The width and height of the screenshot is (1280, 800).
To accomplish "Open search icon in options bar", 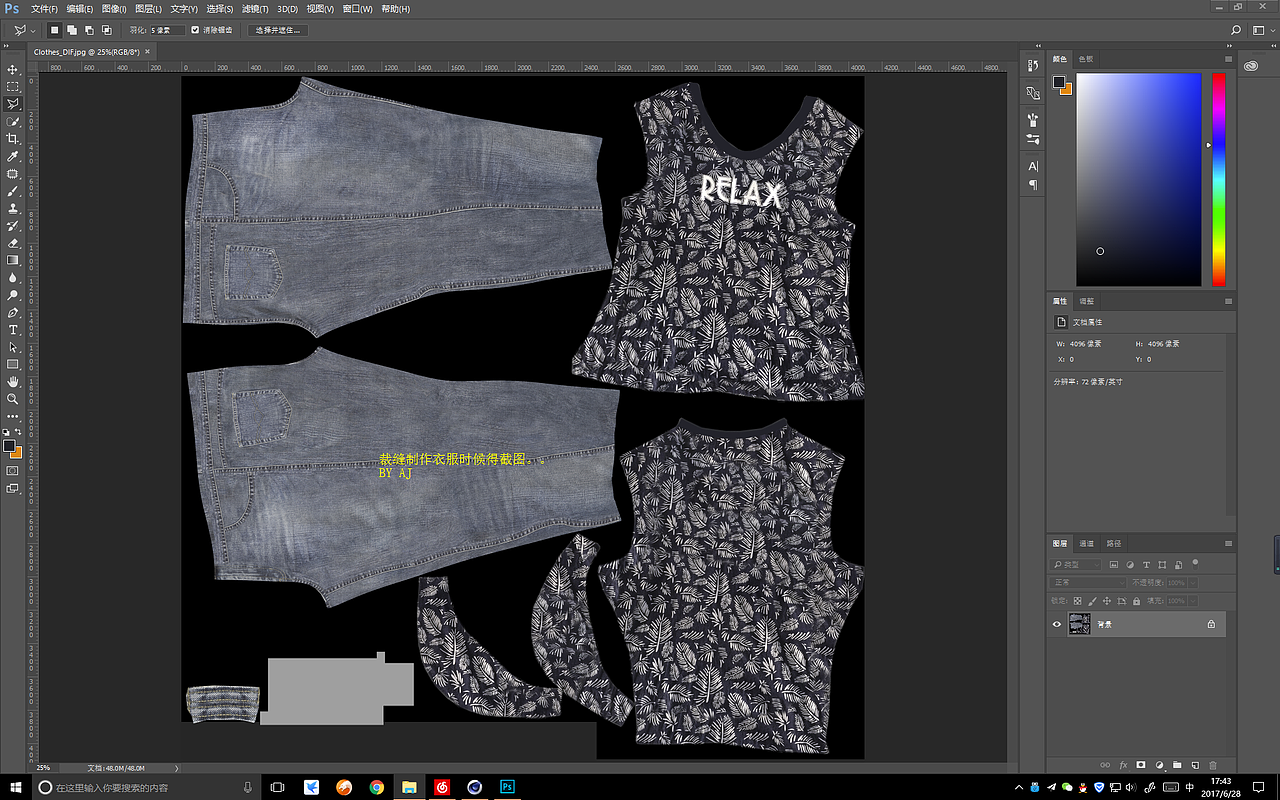I will click(1236, 31).
